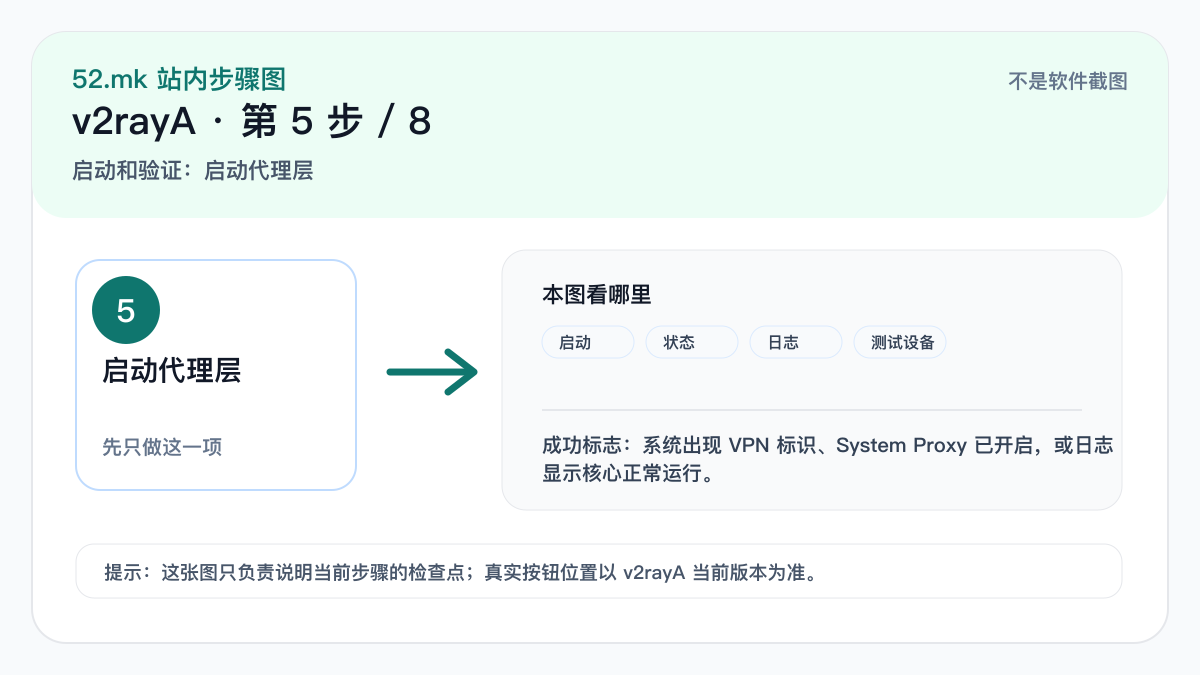Click the 状态 tag chip
The height and width of the screenshot is (675, 1200).
[692, 342]
